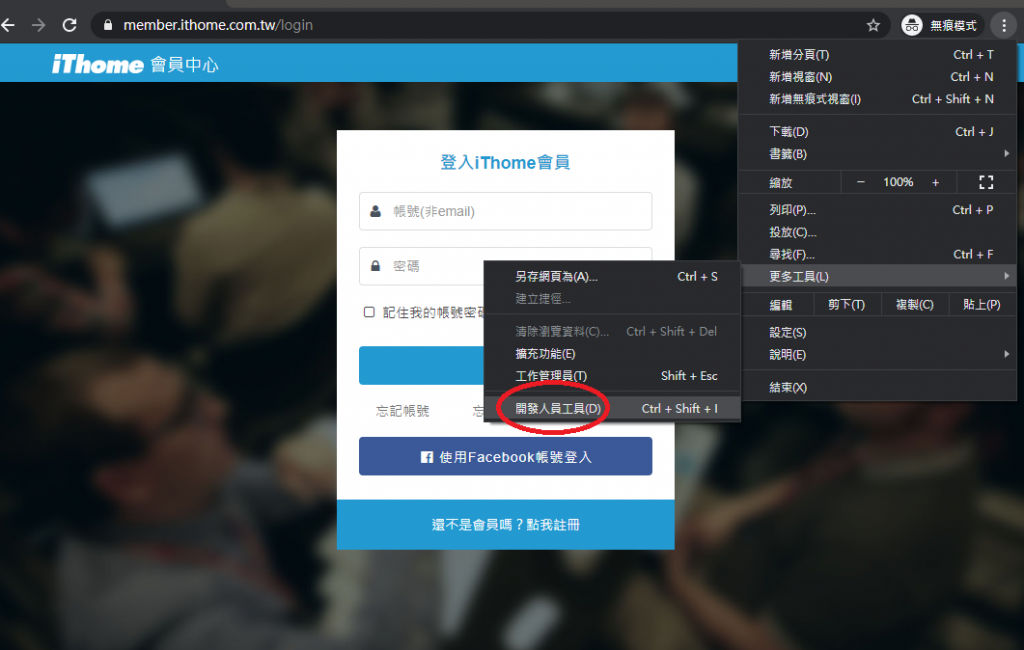
Task: Click the 帳號(非email) input field
Action: (x=505, y=211)
